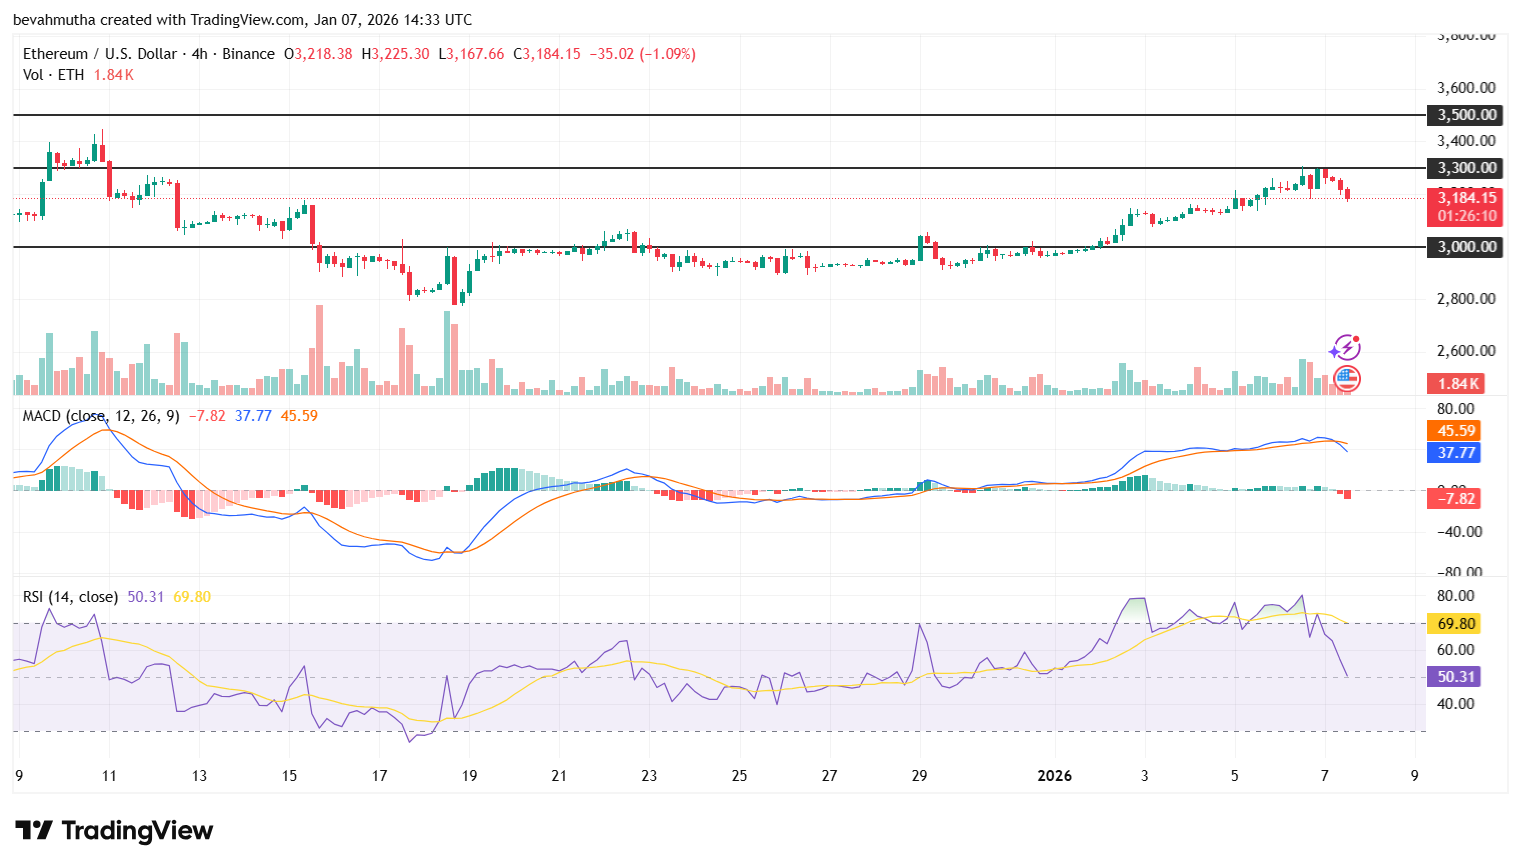1521x868 pixels.
Task: Select 2026 on the time axis
Action: pyautogui.click(x=1055, y=775)
